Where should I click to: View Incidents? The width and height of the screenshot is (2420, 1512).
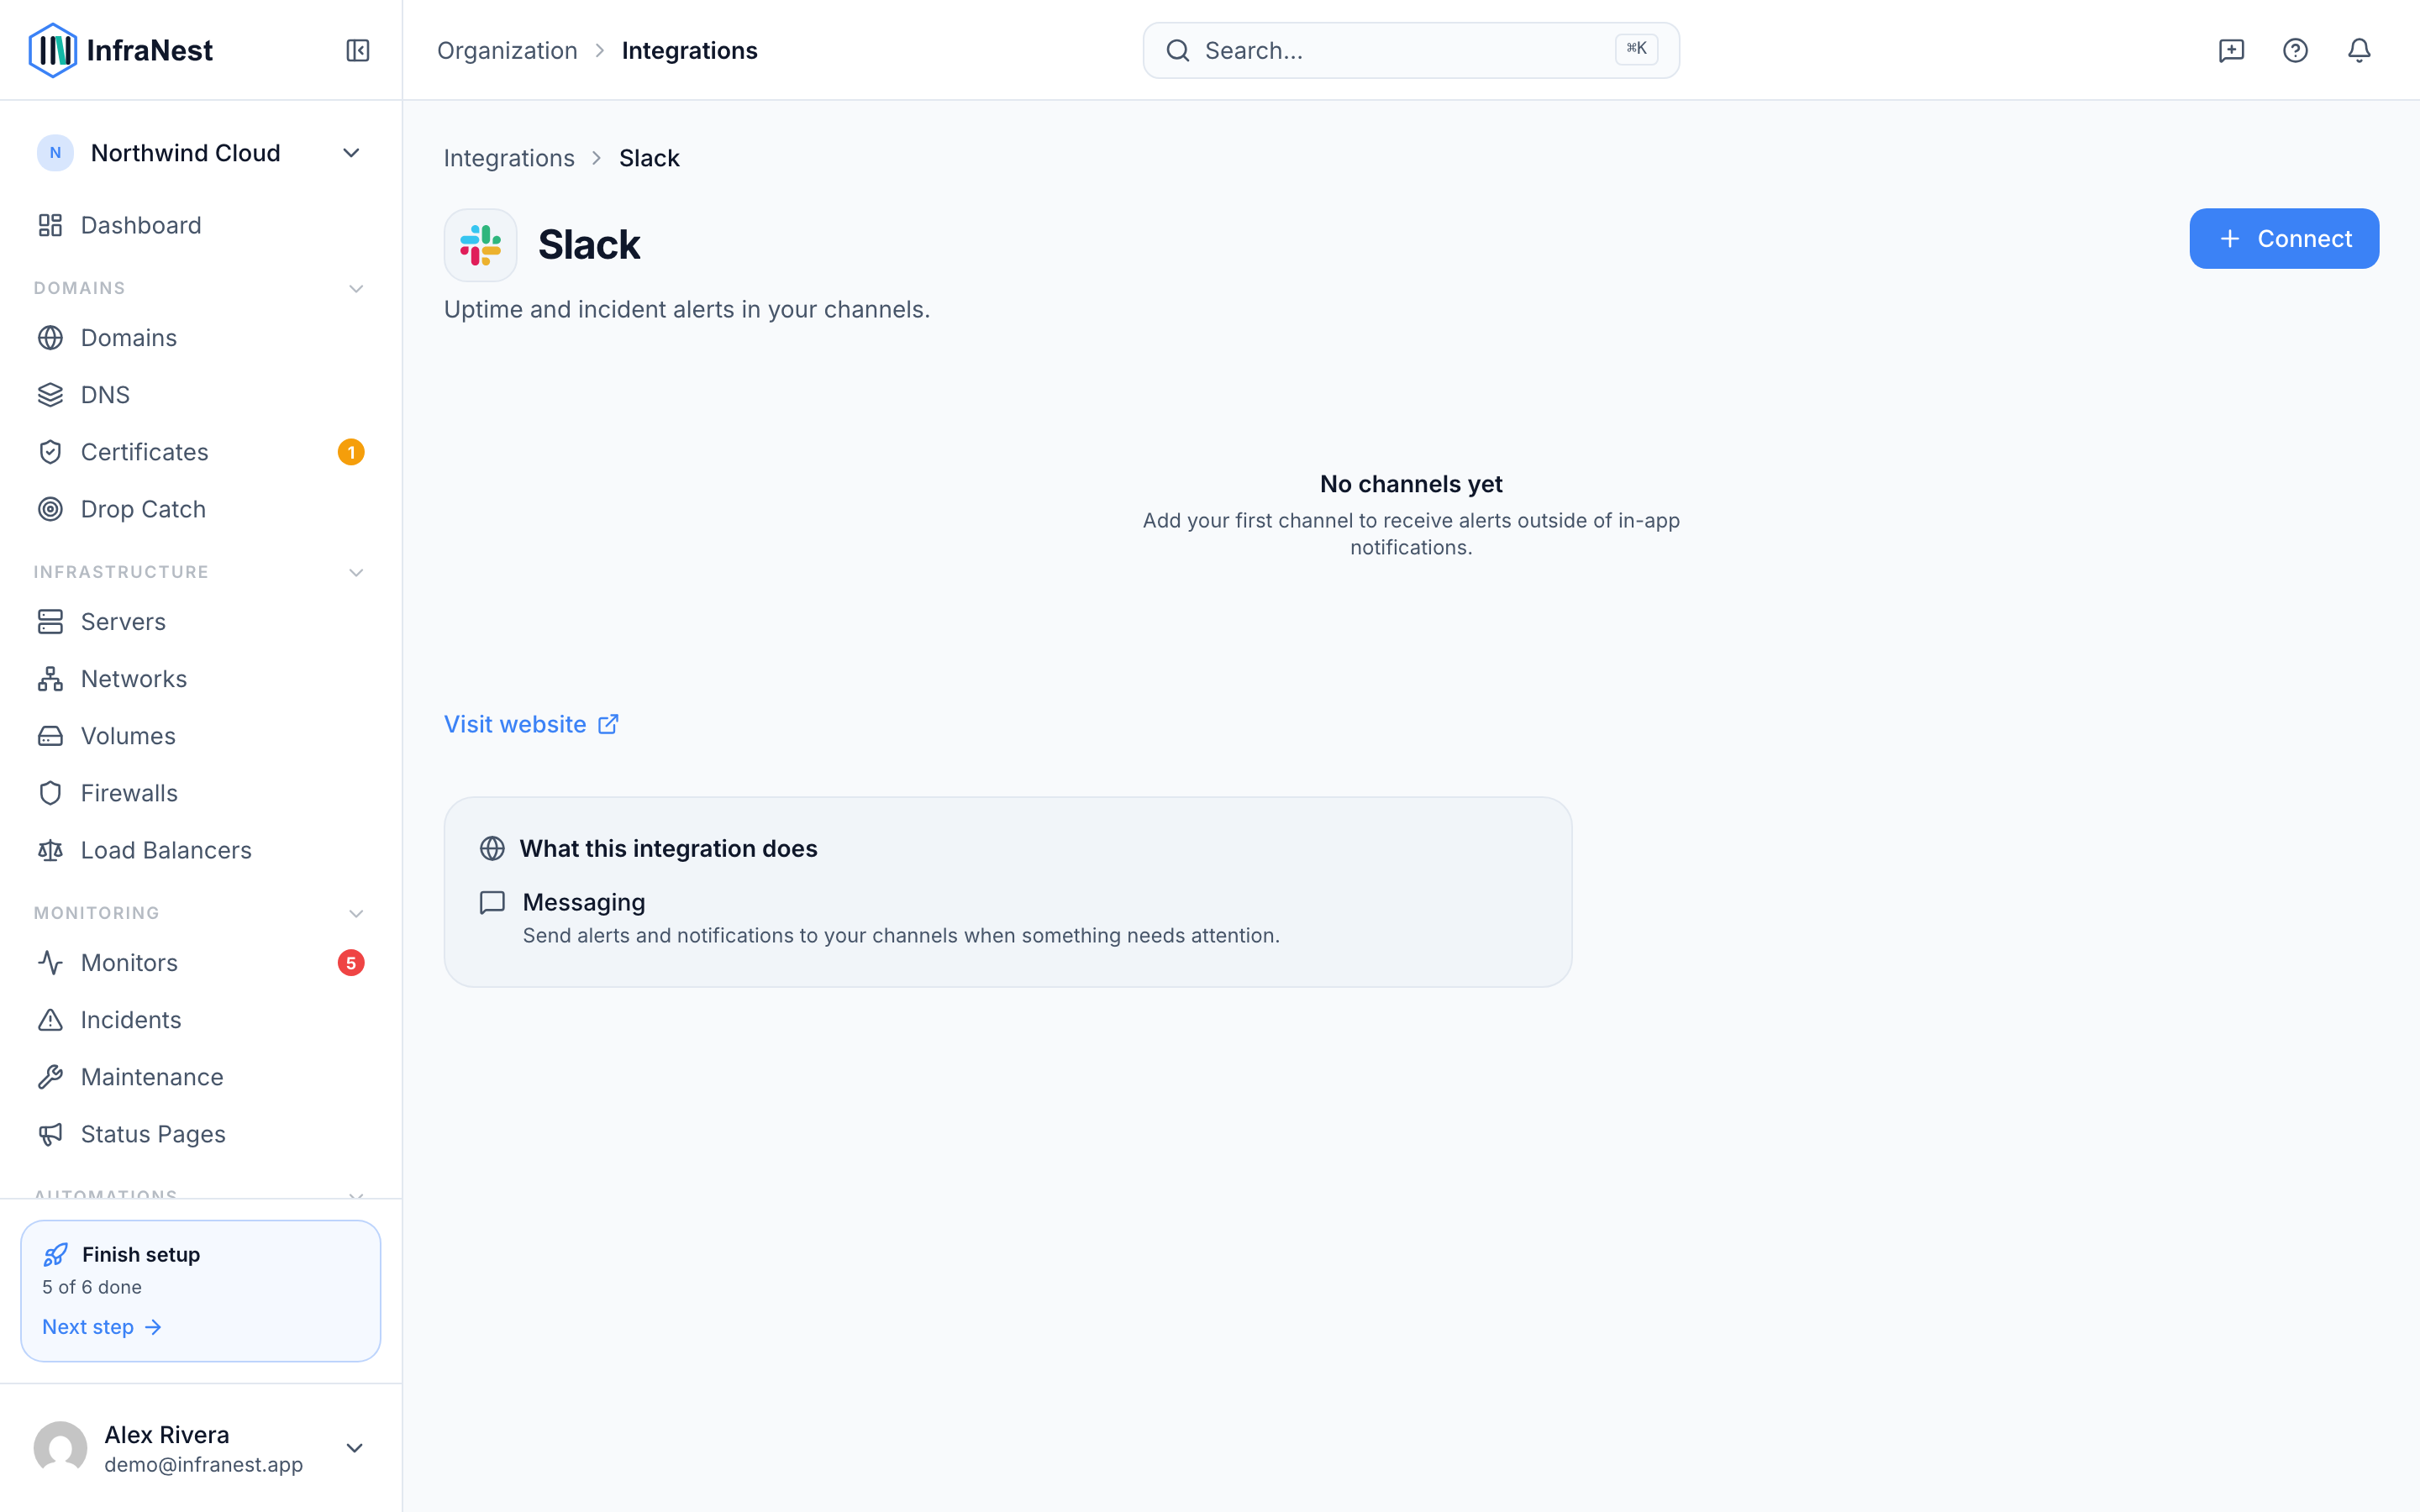pyautogui.click(x=201, y=1020)
